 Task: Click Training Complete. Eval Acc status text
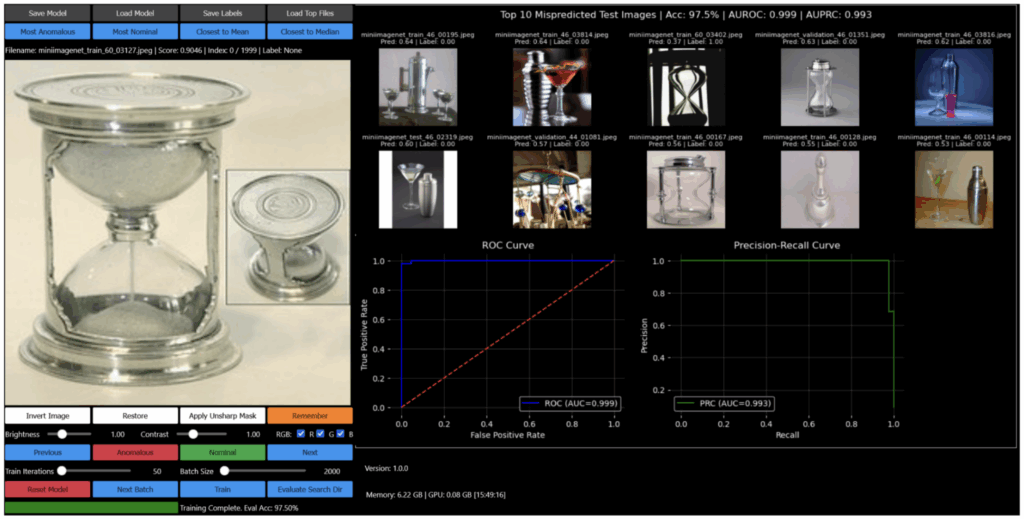tap(240, 507)
